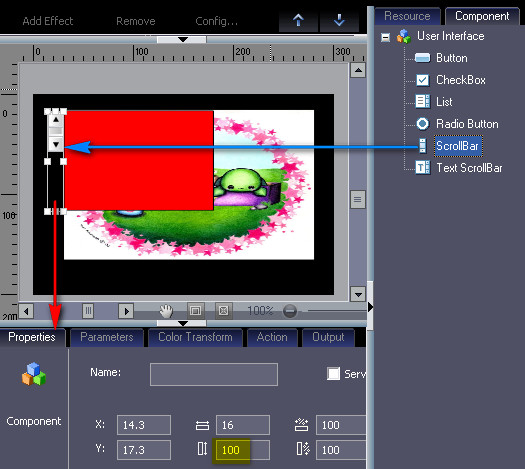
Task: Click the Name input field
Action: click(x=214, y=374)
